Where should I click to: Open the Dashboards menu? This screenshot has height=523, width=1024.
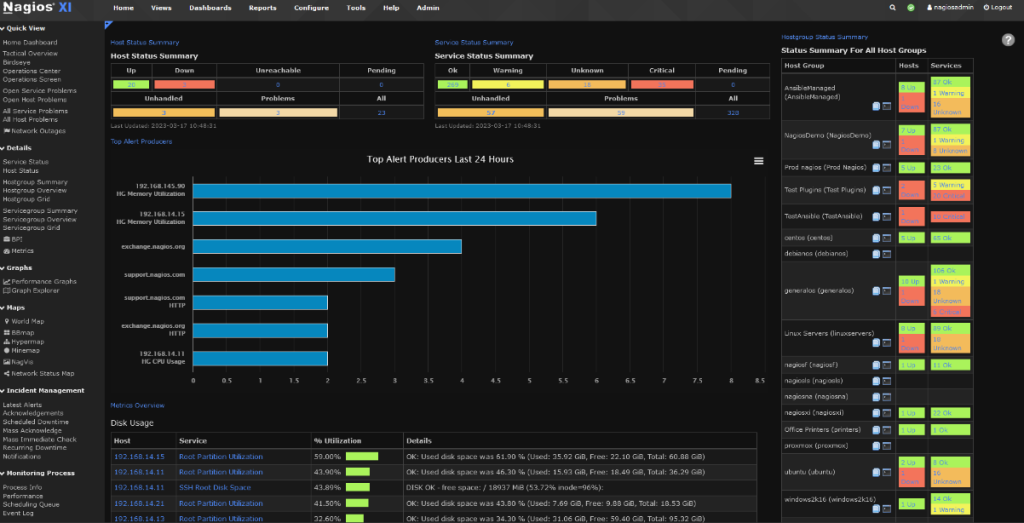point(210,8)
